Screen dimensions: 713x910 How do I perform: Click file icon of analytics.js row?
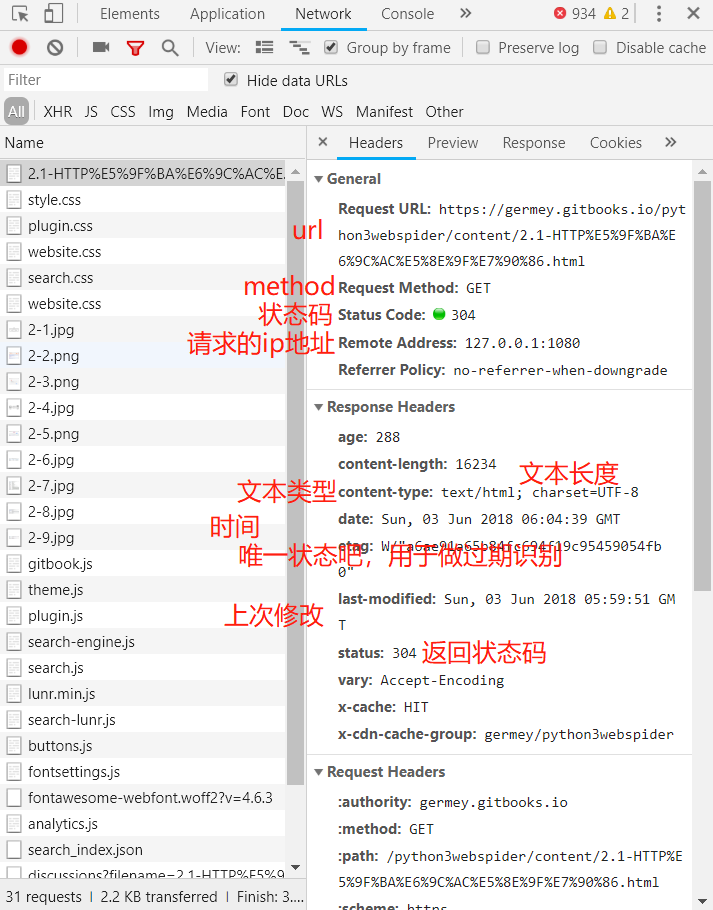coord(14,824)
